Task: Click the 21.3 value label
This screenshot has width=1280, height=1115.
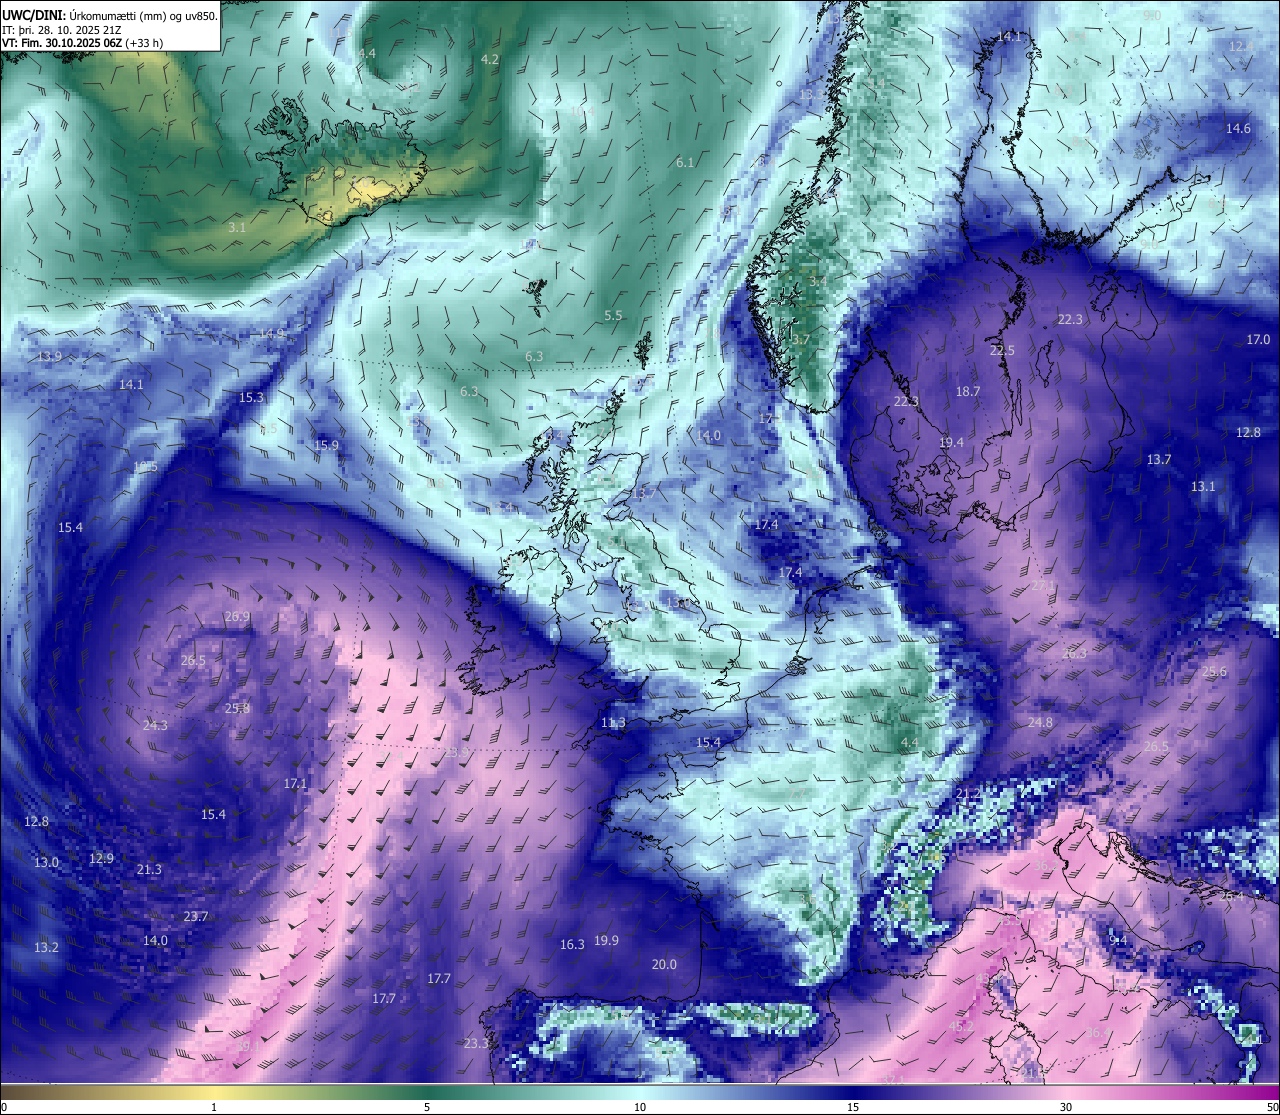Action: coord(149,869)
